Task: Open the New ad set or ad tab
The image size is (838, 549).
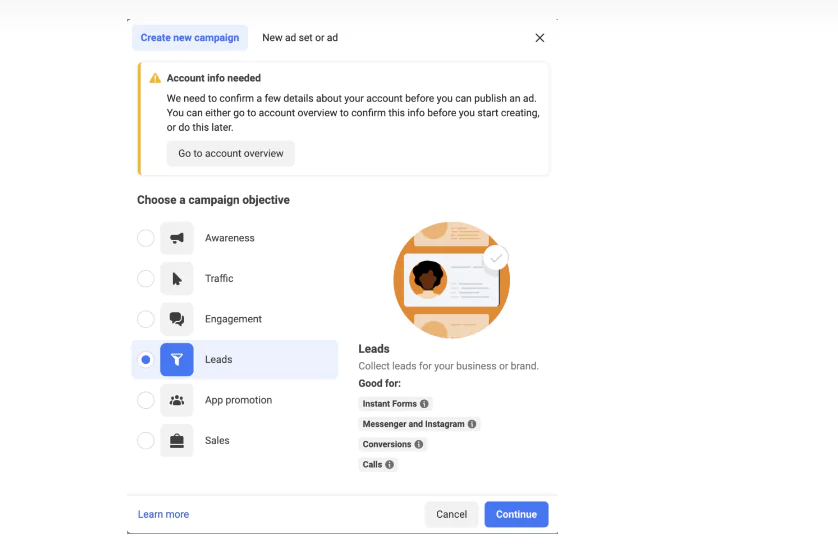Action: coord(300,38)
